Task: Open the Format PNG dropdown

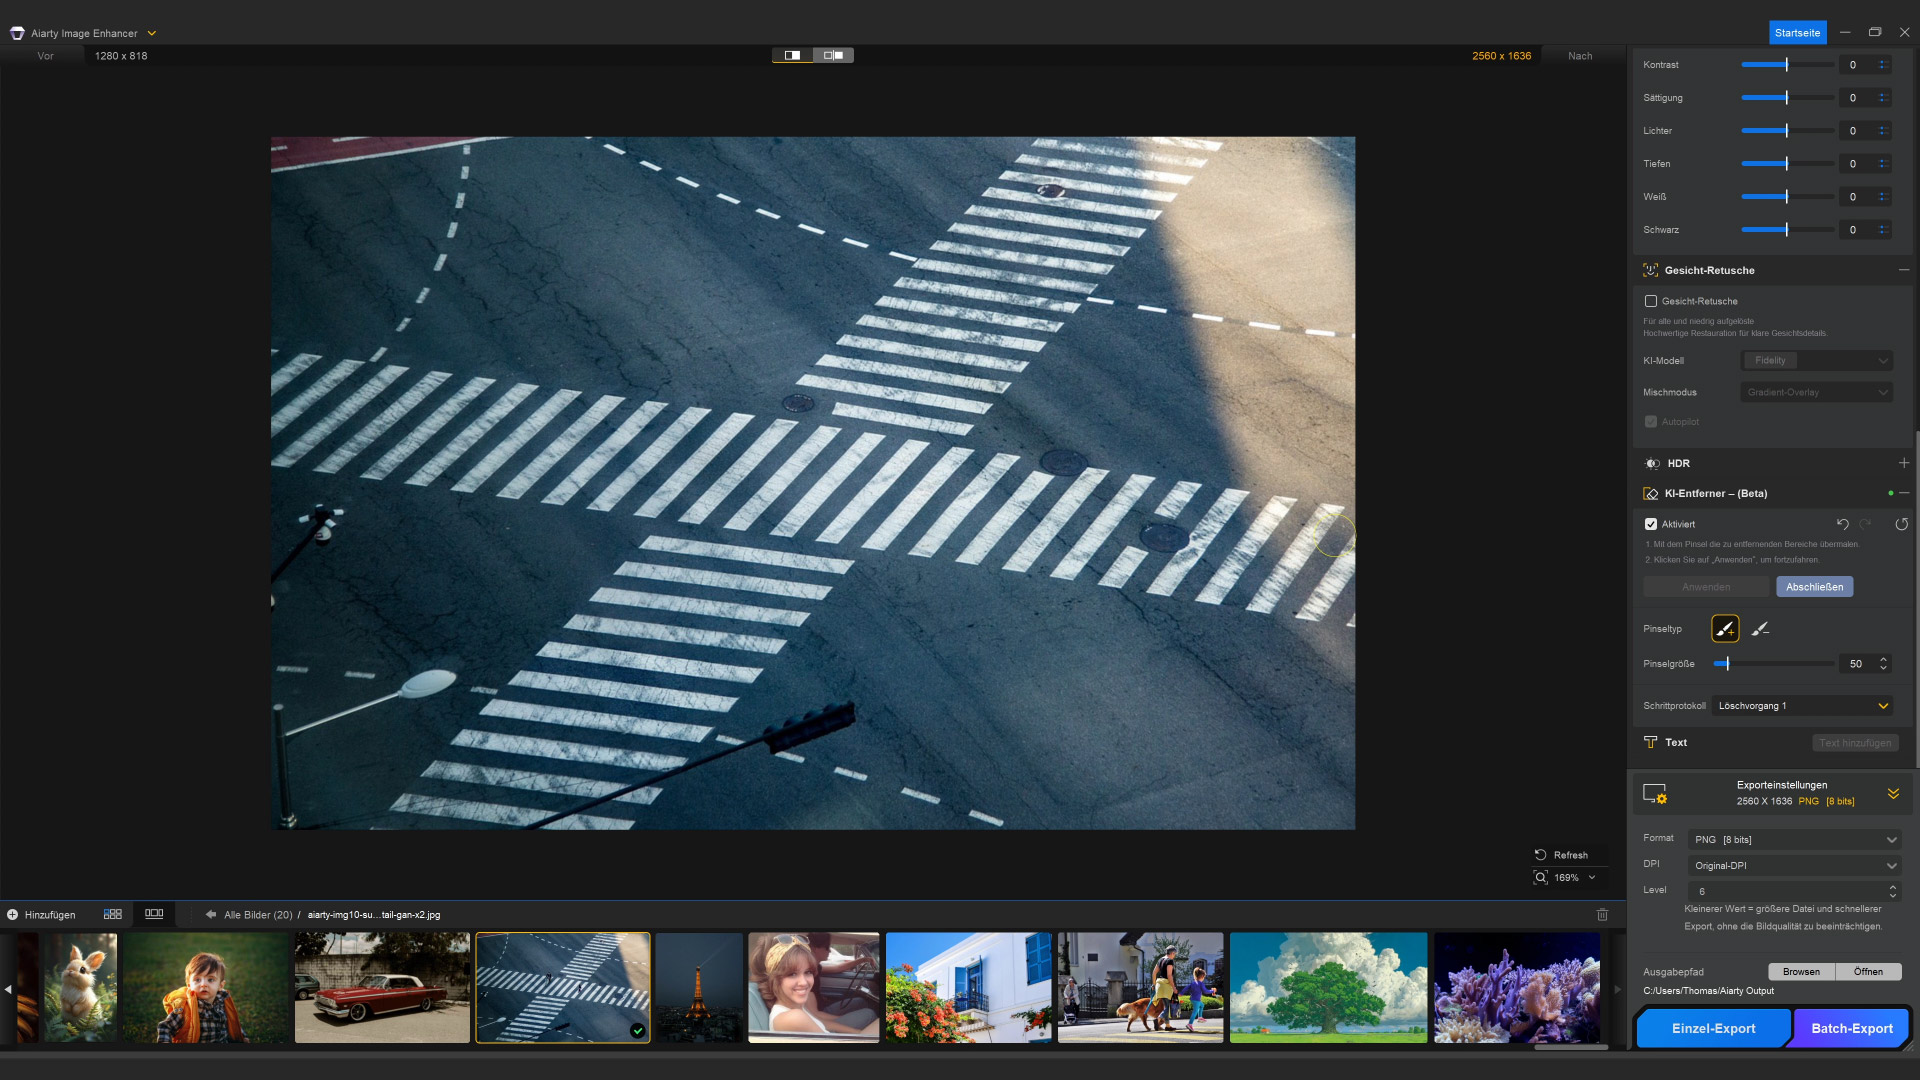Action: [1795, 840]
